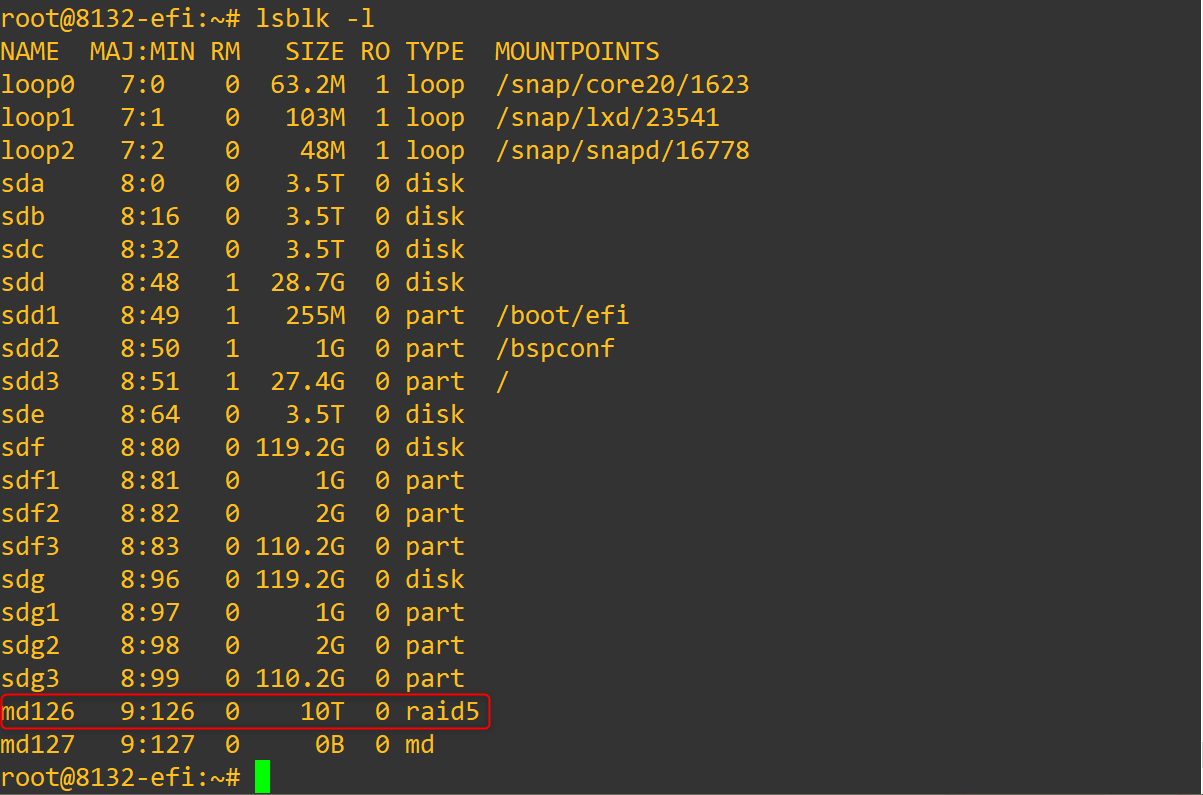Click the SIZE column header
Viewport: 1203px width, 795px height.
pos(315,52)
